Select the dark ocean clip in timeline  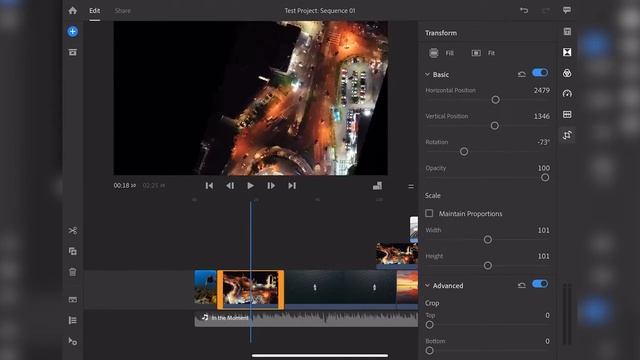tap(340, 289)
